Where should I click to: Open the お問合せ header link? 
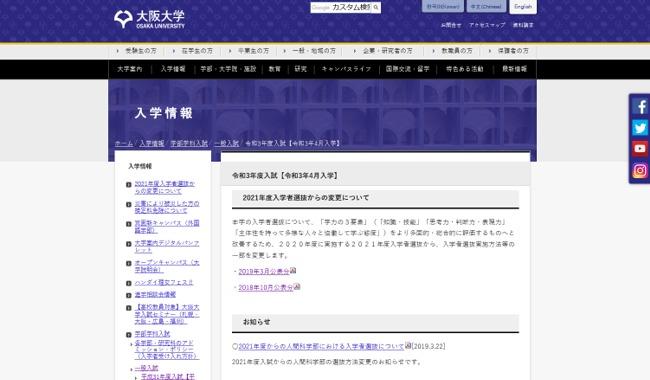[x=451, y=25]
